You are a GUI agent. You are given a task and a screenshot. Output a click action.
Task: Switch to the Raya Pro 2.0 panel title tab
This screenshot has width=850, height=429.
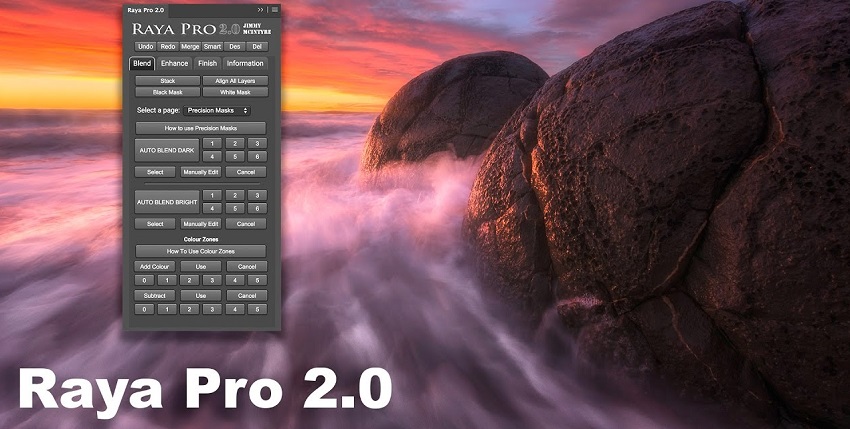(x=145, y=10)
